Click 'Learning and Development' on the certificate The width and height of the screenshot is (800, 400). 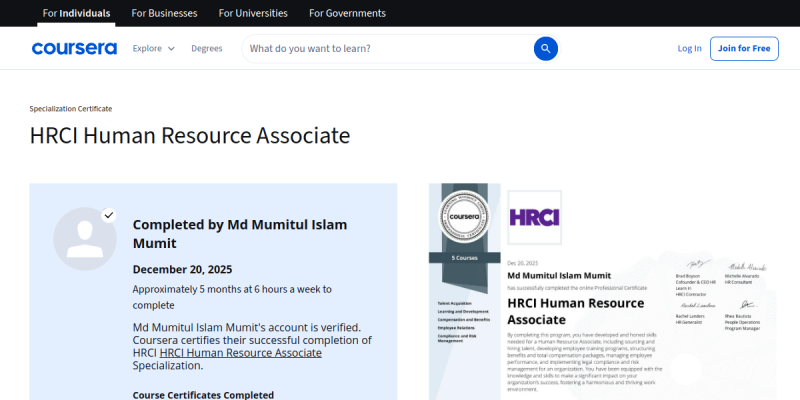click(463, 311)
